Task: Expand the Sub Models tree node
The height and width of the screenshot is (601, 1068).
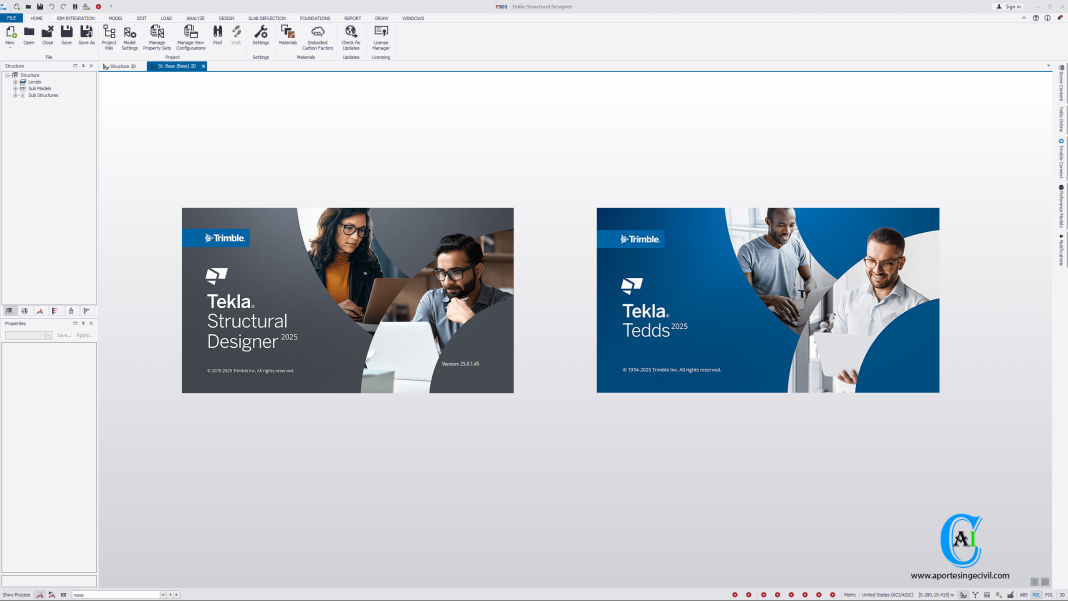Action: pos(15,89)
